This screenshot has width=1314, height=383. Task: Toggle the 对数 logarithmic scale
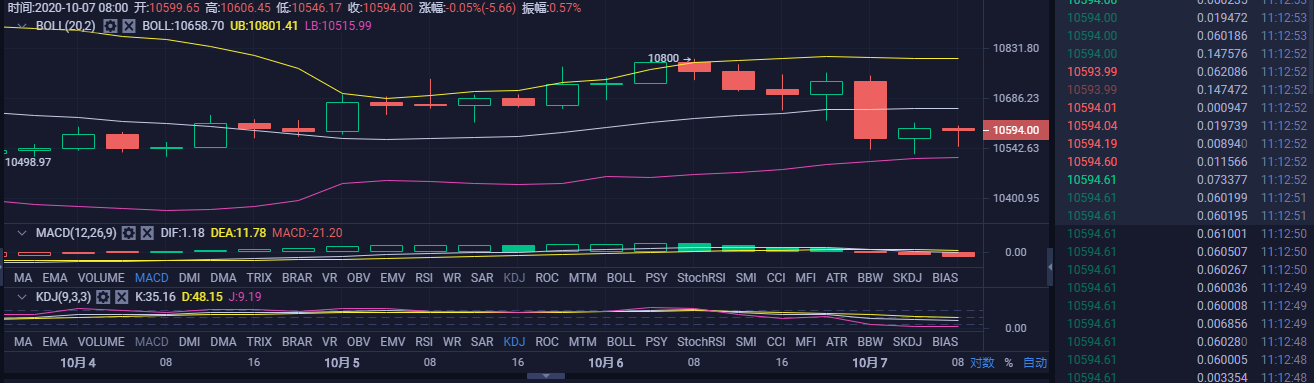coord(982,362)
